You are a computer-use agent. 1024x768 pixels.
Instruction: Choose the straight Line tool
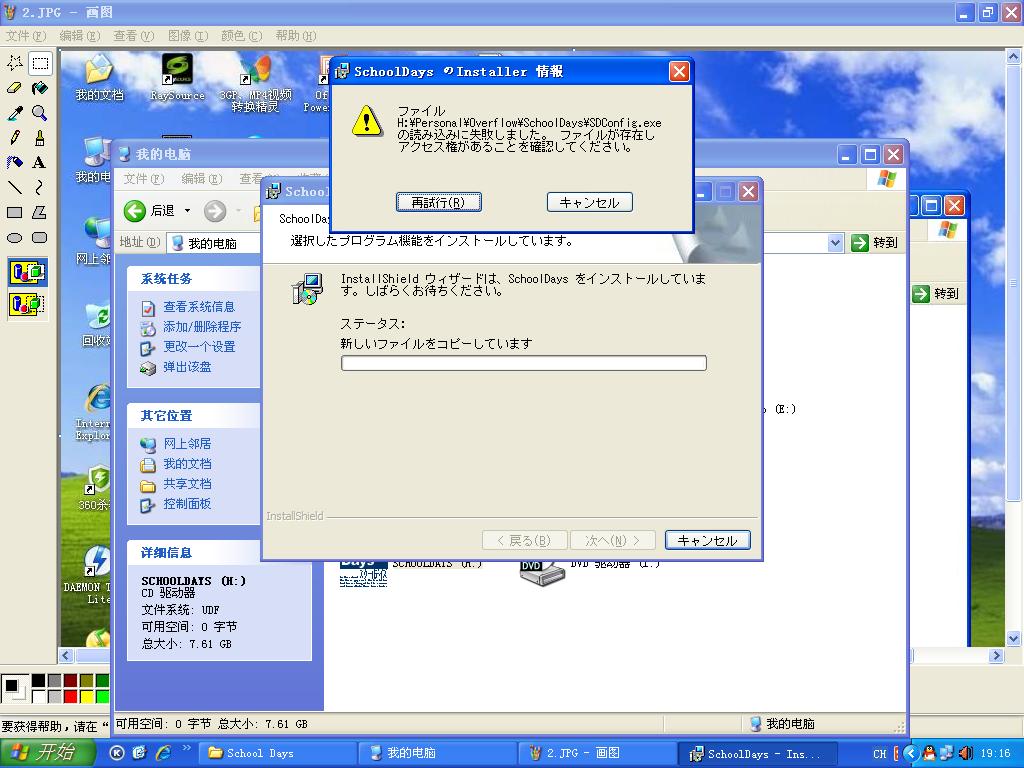coord(14,187)
